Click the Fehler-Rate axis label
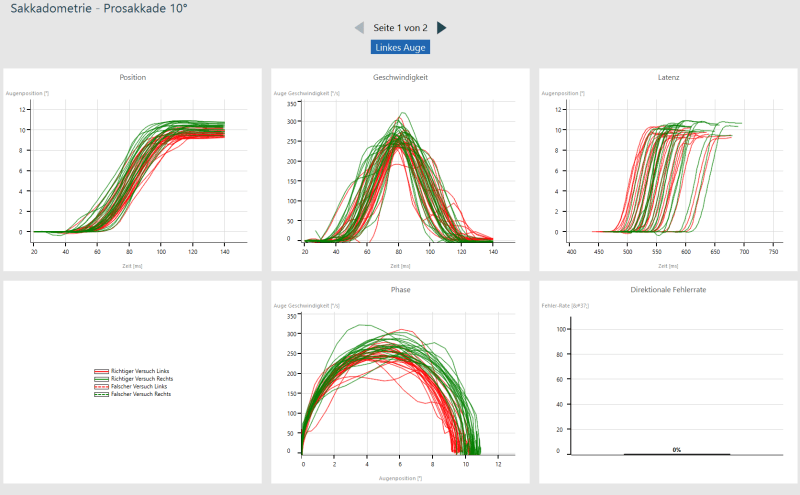The height and width of the screenshot is (495, 800). pyautogui.click(x=562, y=305)
